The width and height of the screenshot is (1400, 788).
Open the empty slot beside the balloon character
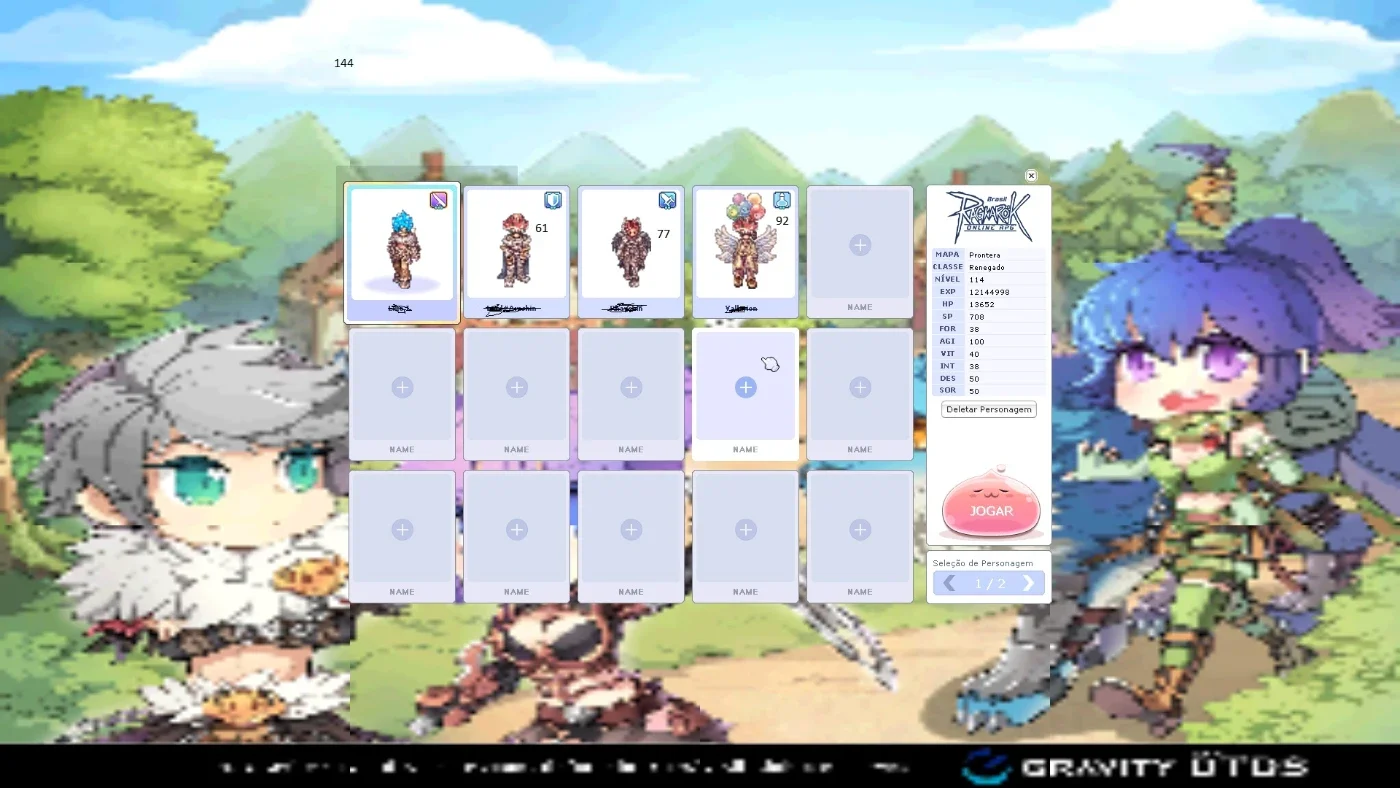(860, 252)
